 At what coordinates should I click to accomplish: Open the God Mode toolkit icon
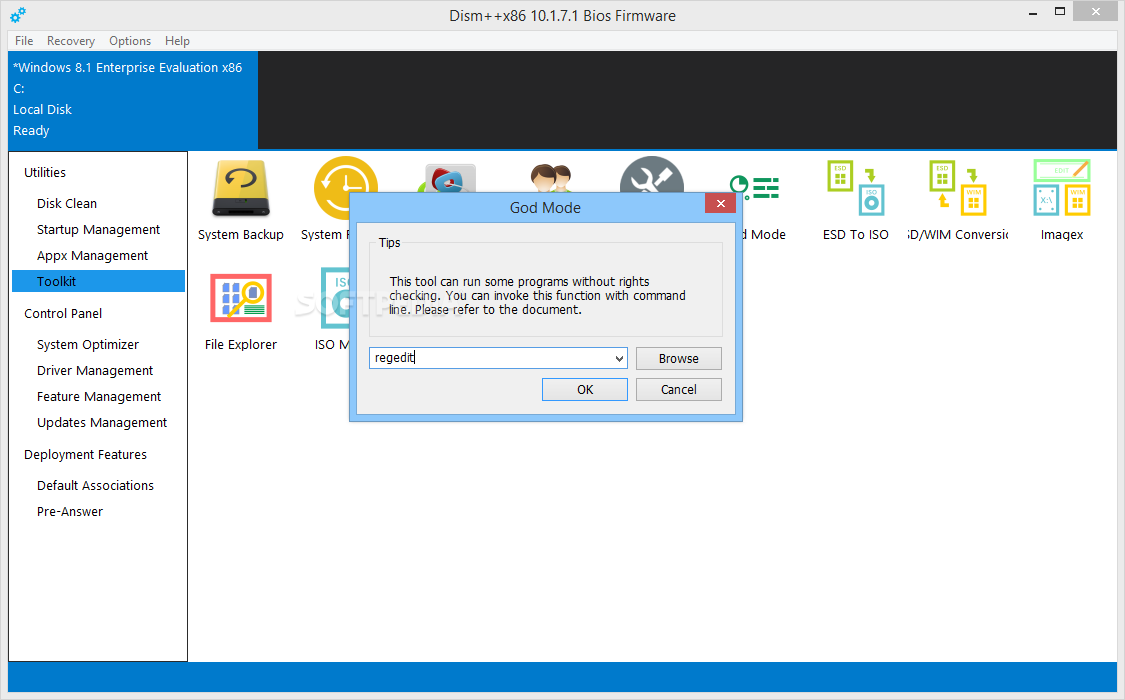(x=755, y=188)
